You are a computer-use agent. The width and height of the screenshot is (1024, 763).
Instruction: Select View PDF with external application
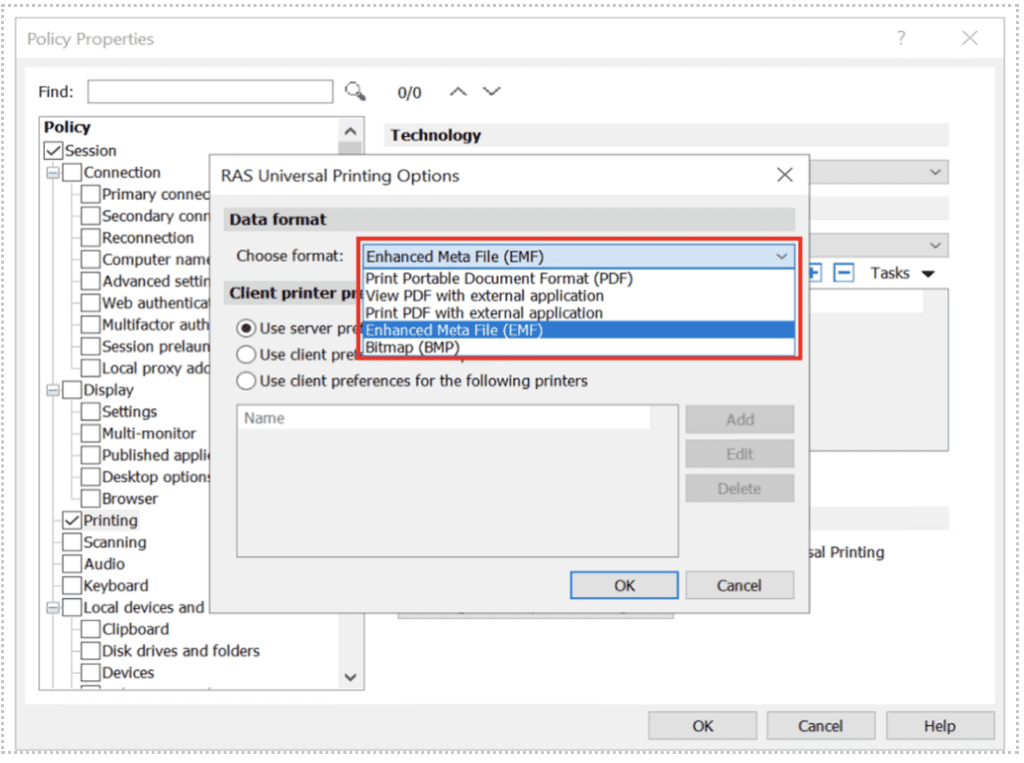coord(484,296)
